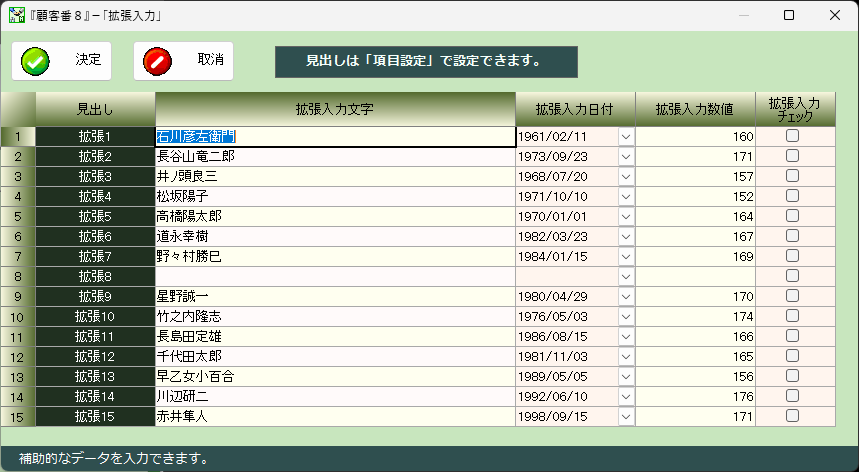The image size is (859, 472).
Task: Click the 見出しは「項目設定」で設定できます banner
Action: click(426, 62)
